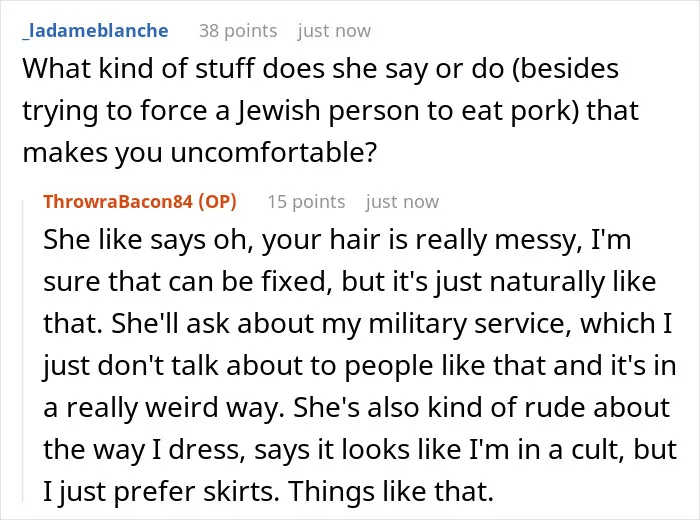The height and width of the screenshot is (520, 700).
Task: Click the sentence Things like that.
Action: (391, 491)
